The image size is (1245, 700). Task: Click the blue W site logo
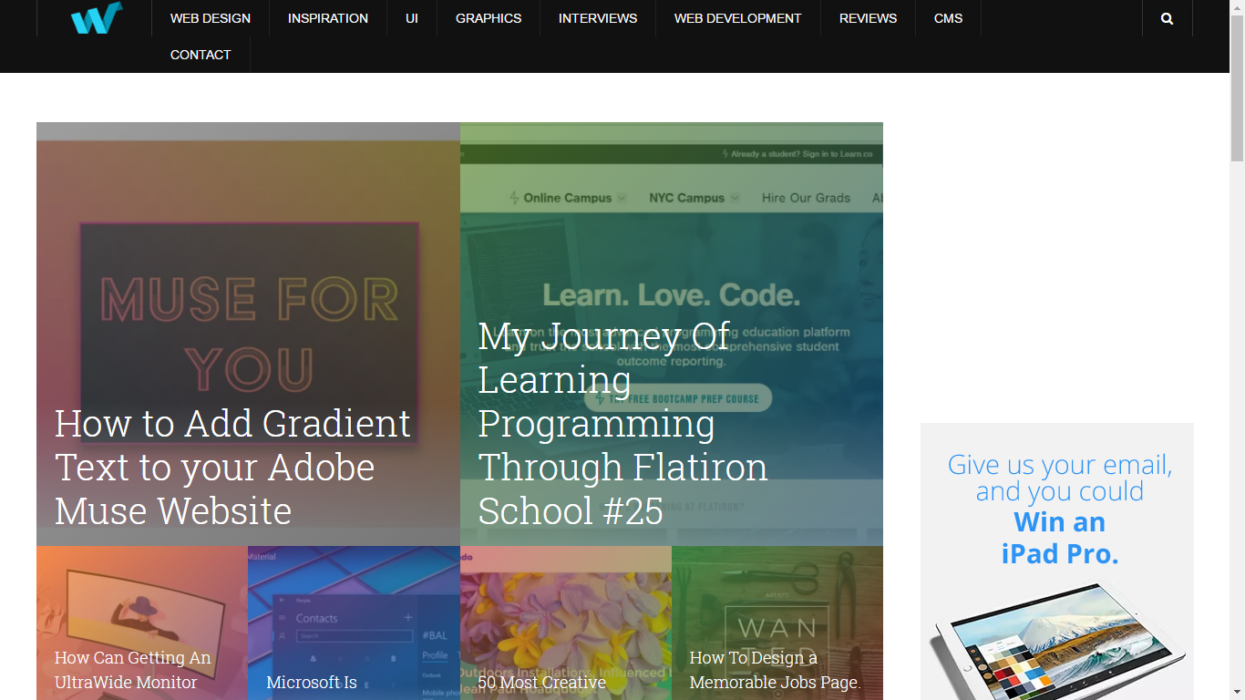click(x=96, y=18)
